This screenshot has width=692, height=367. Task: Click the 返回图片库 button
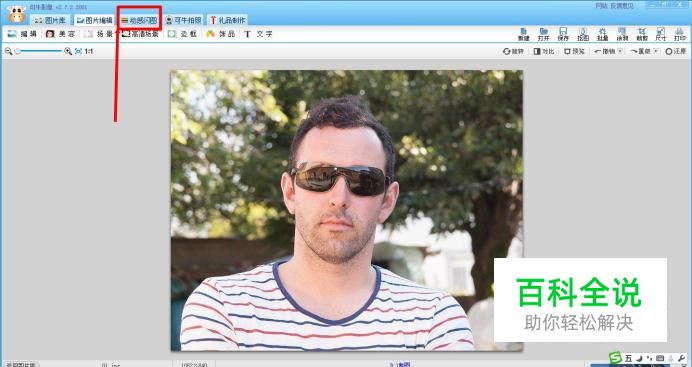pyautogui.click(x=21, y=365)
